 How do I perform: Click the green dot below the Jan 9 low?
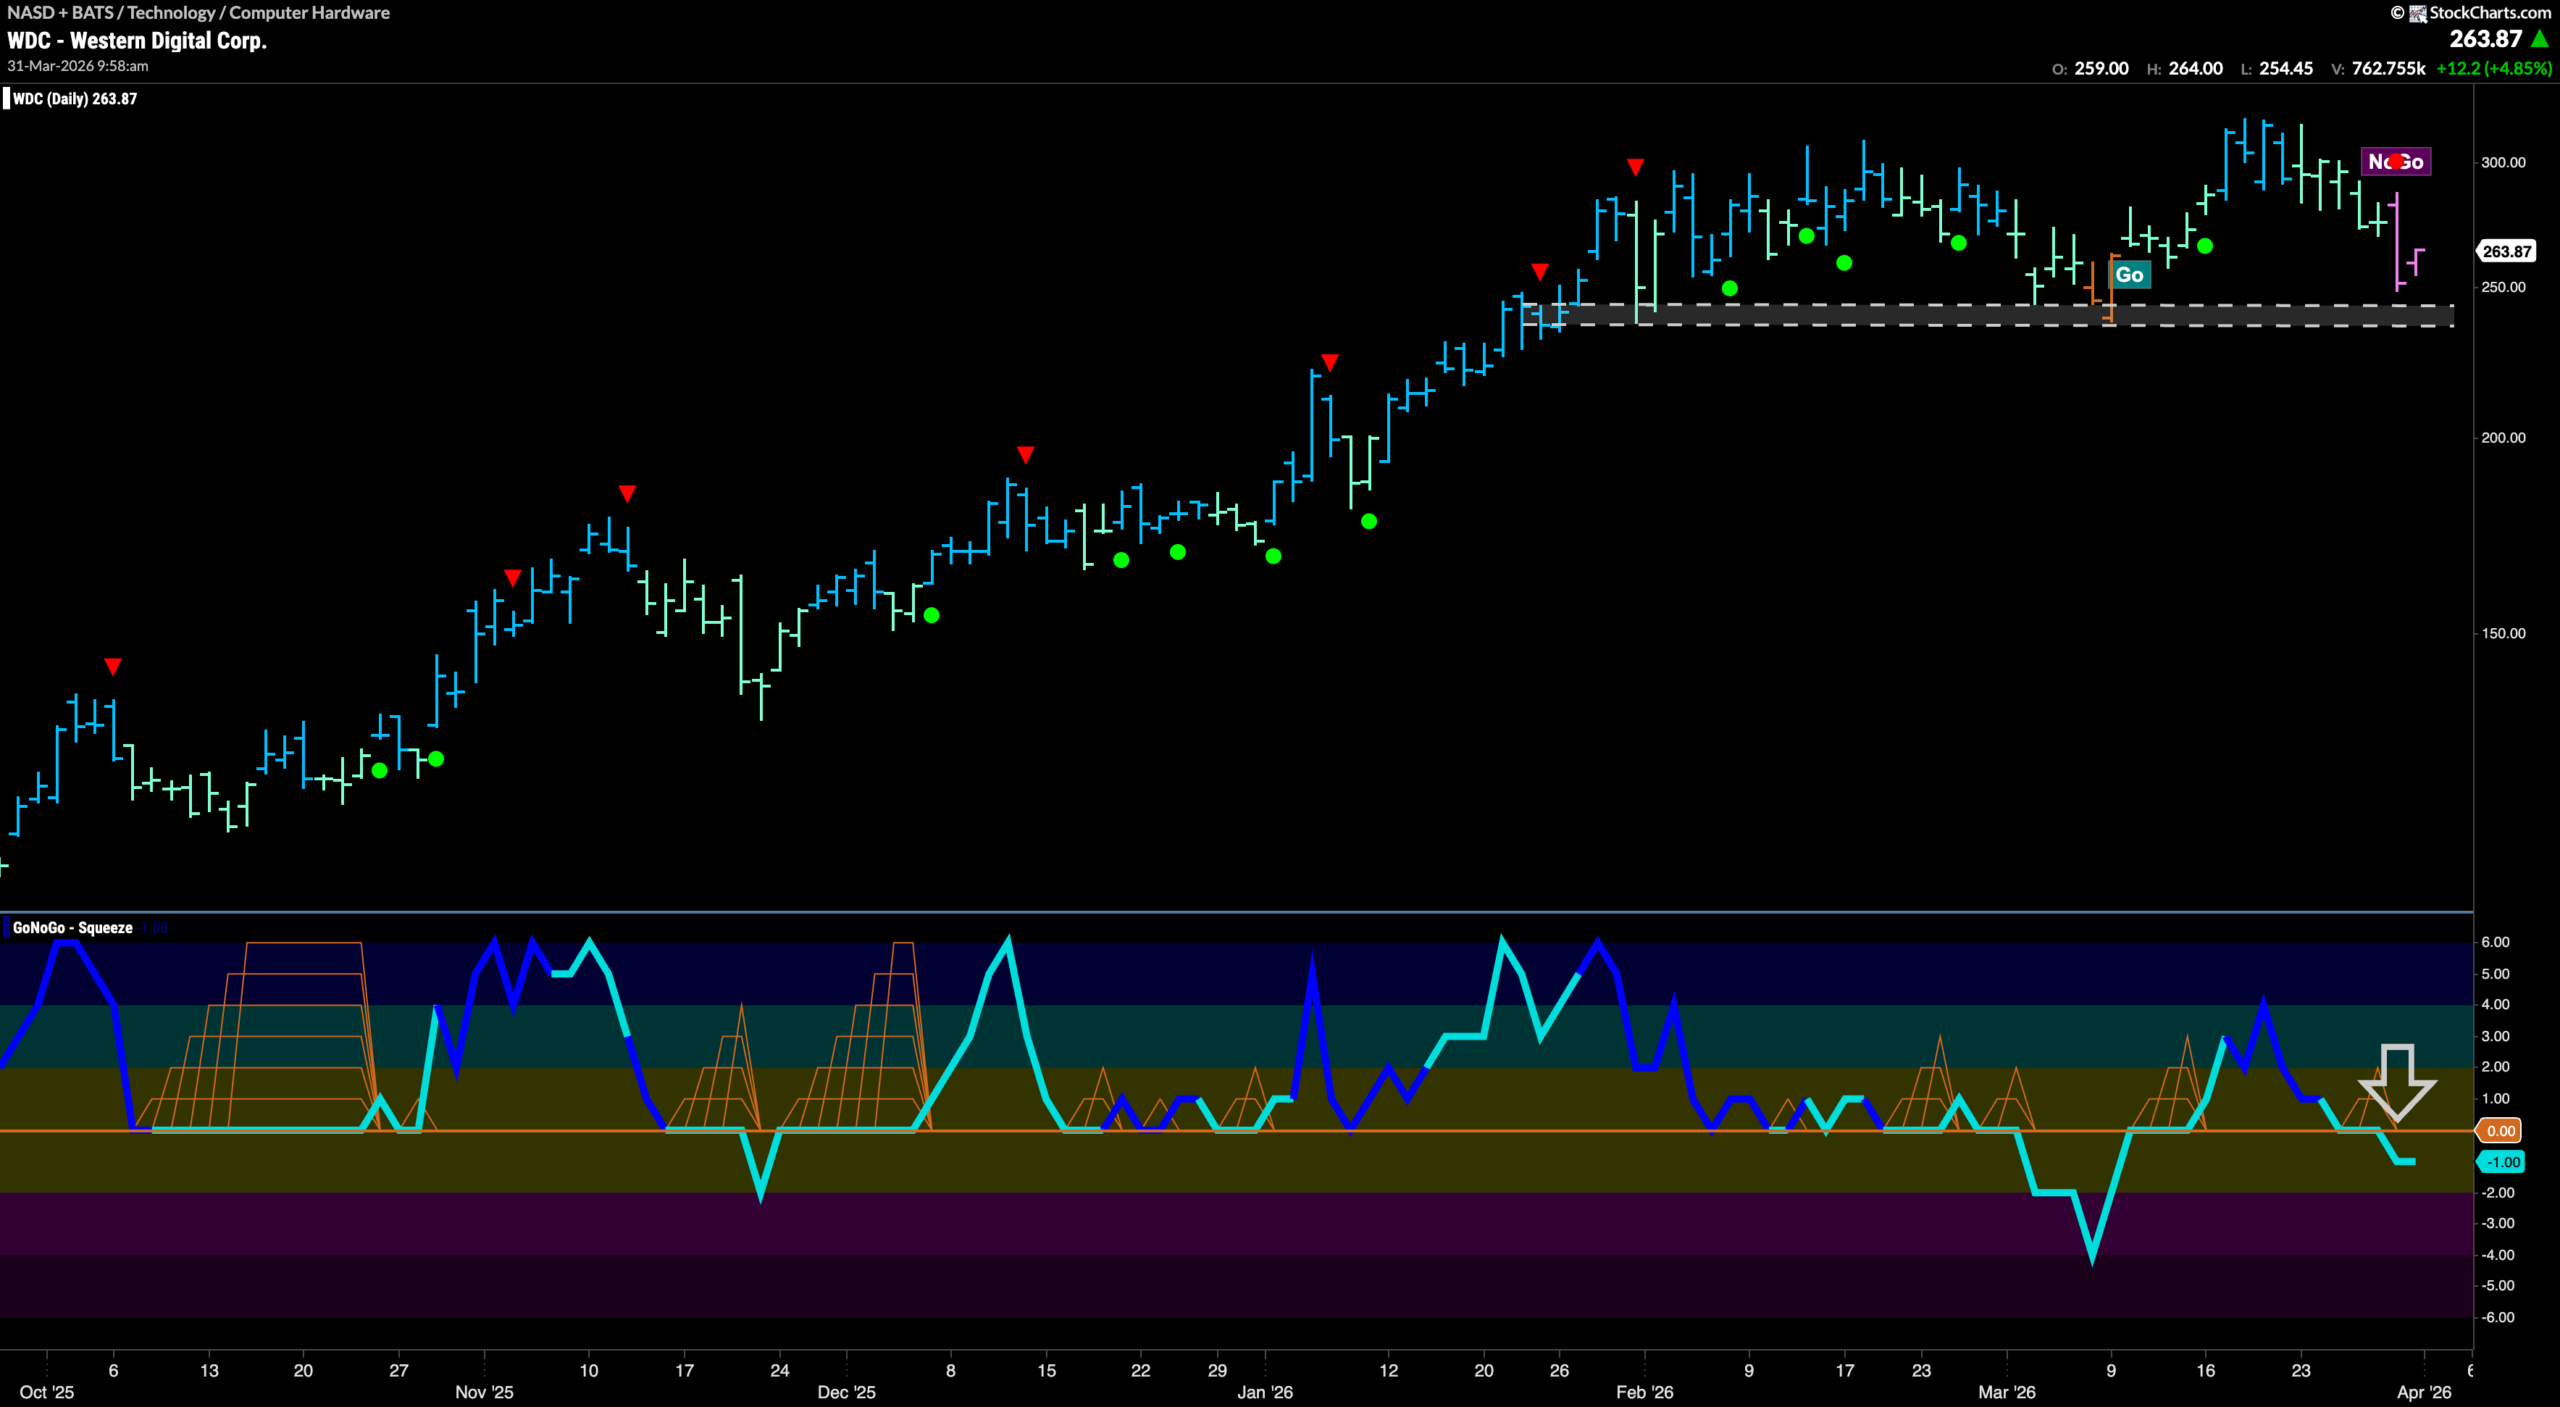(x=1369, y=521)
